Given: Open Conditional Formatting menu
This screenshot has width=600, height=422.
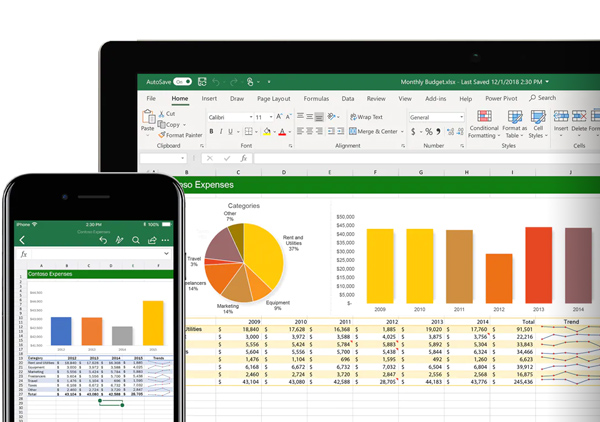Looking at the screenshot, I should 484,124.
